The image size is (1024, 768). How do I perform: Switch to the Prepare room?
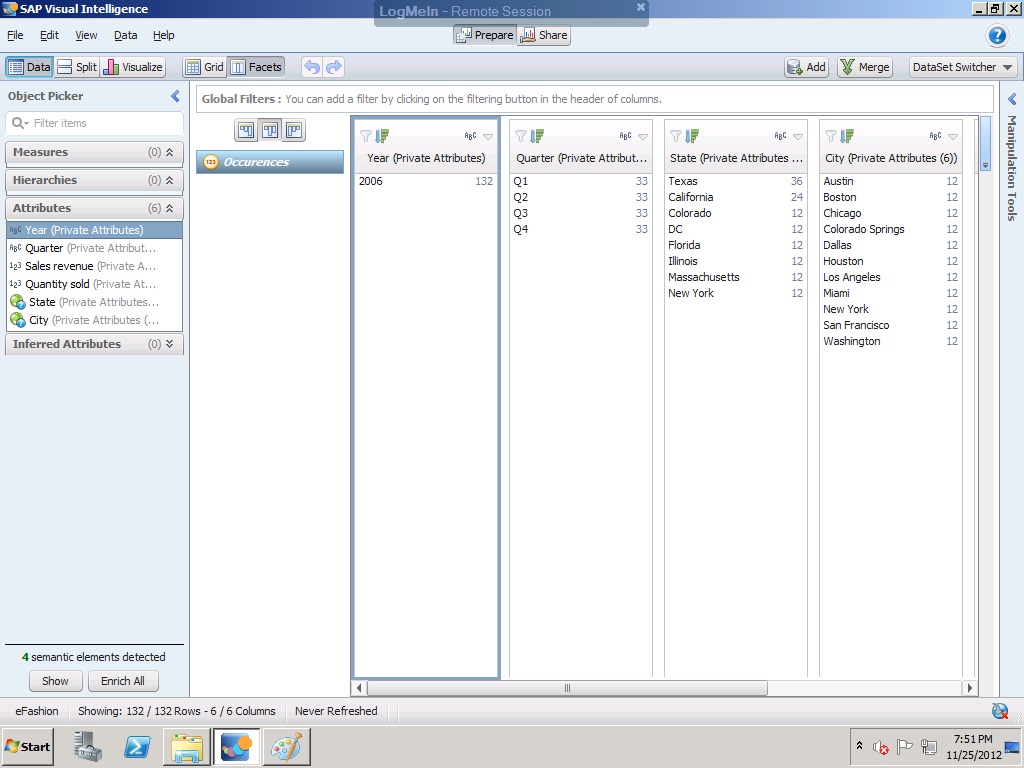point(485,35)
